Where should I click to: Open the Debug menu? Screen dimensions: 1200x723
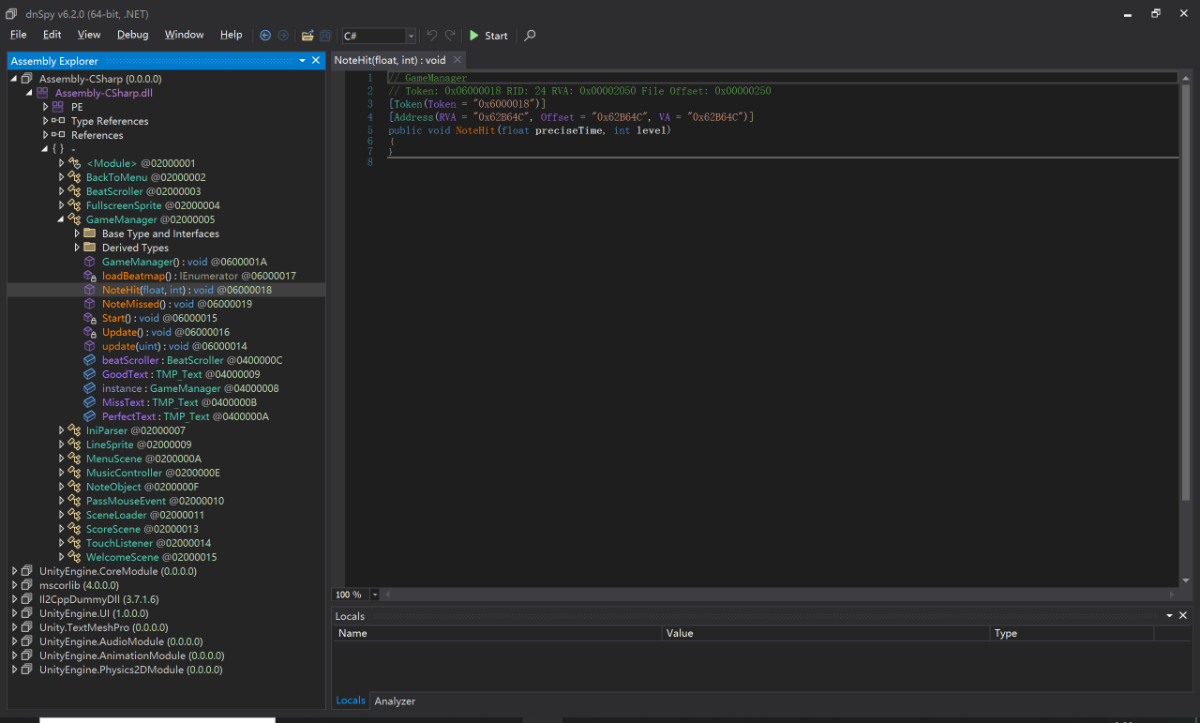pyautogui.click(x=132, y=35)
